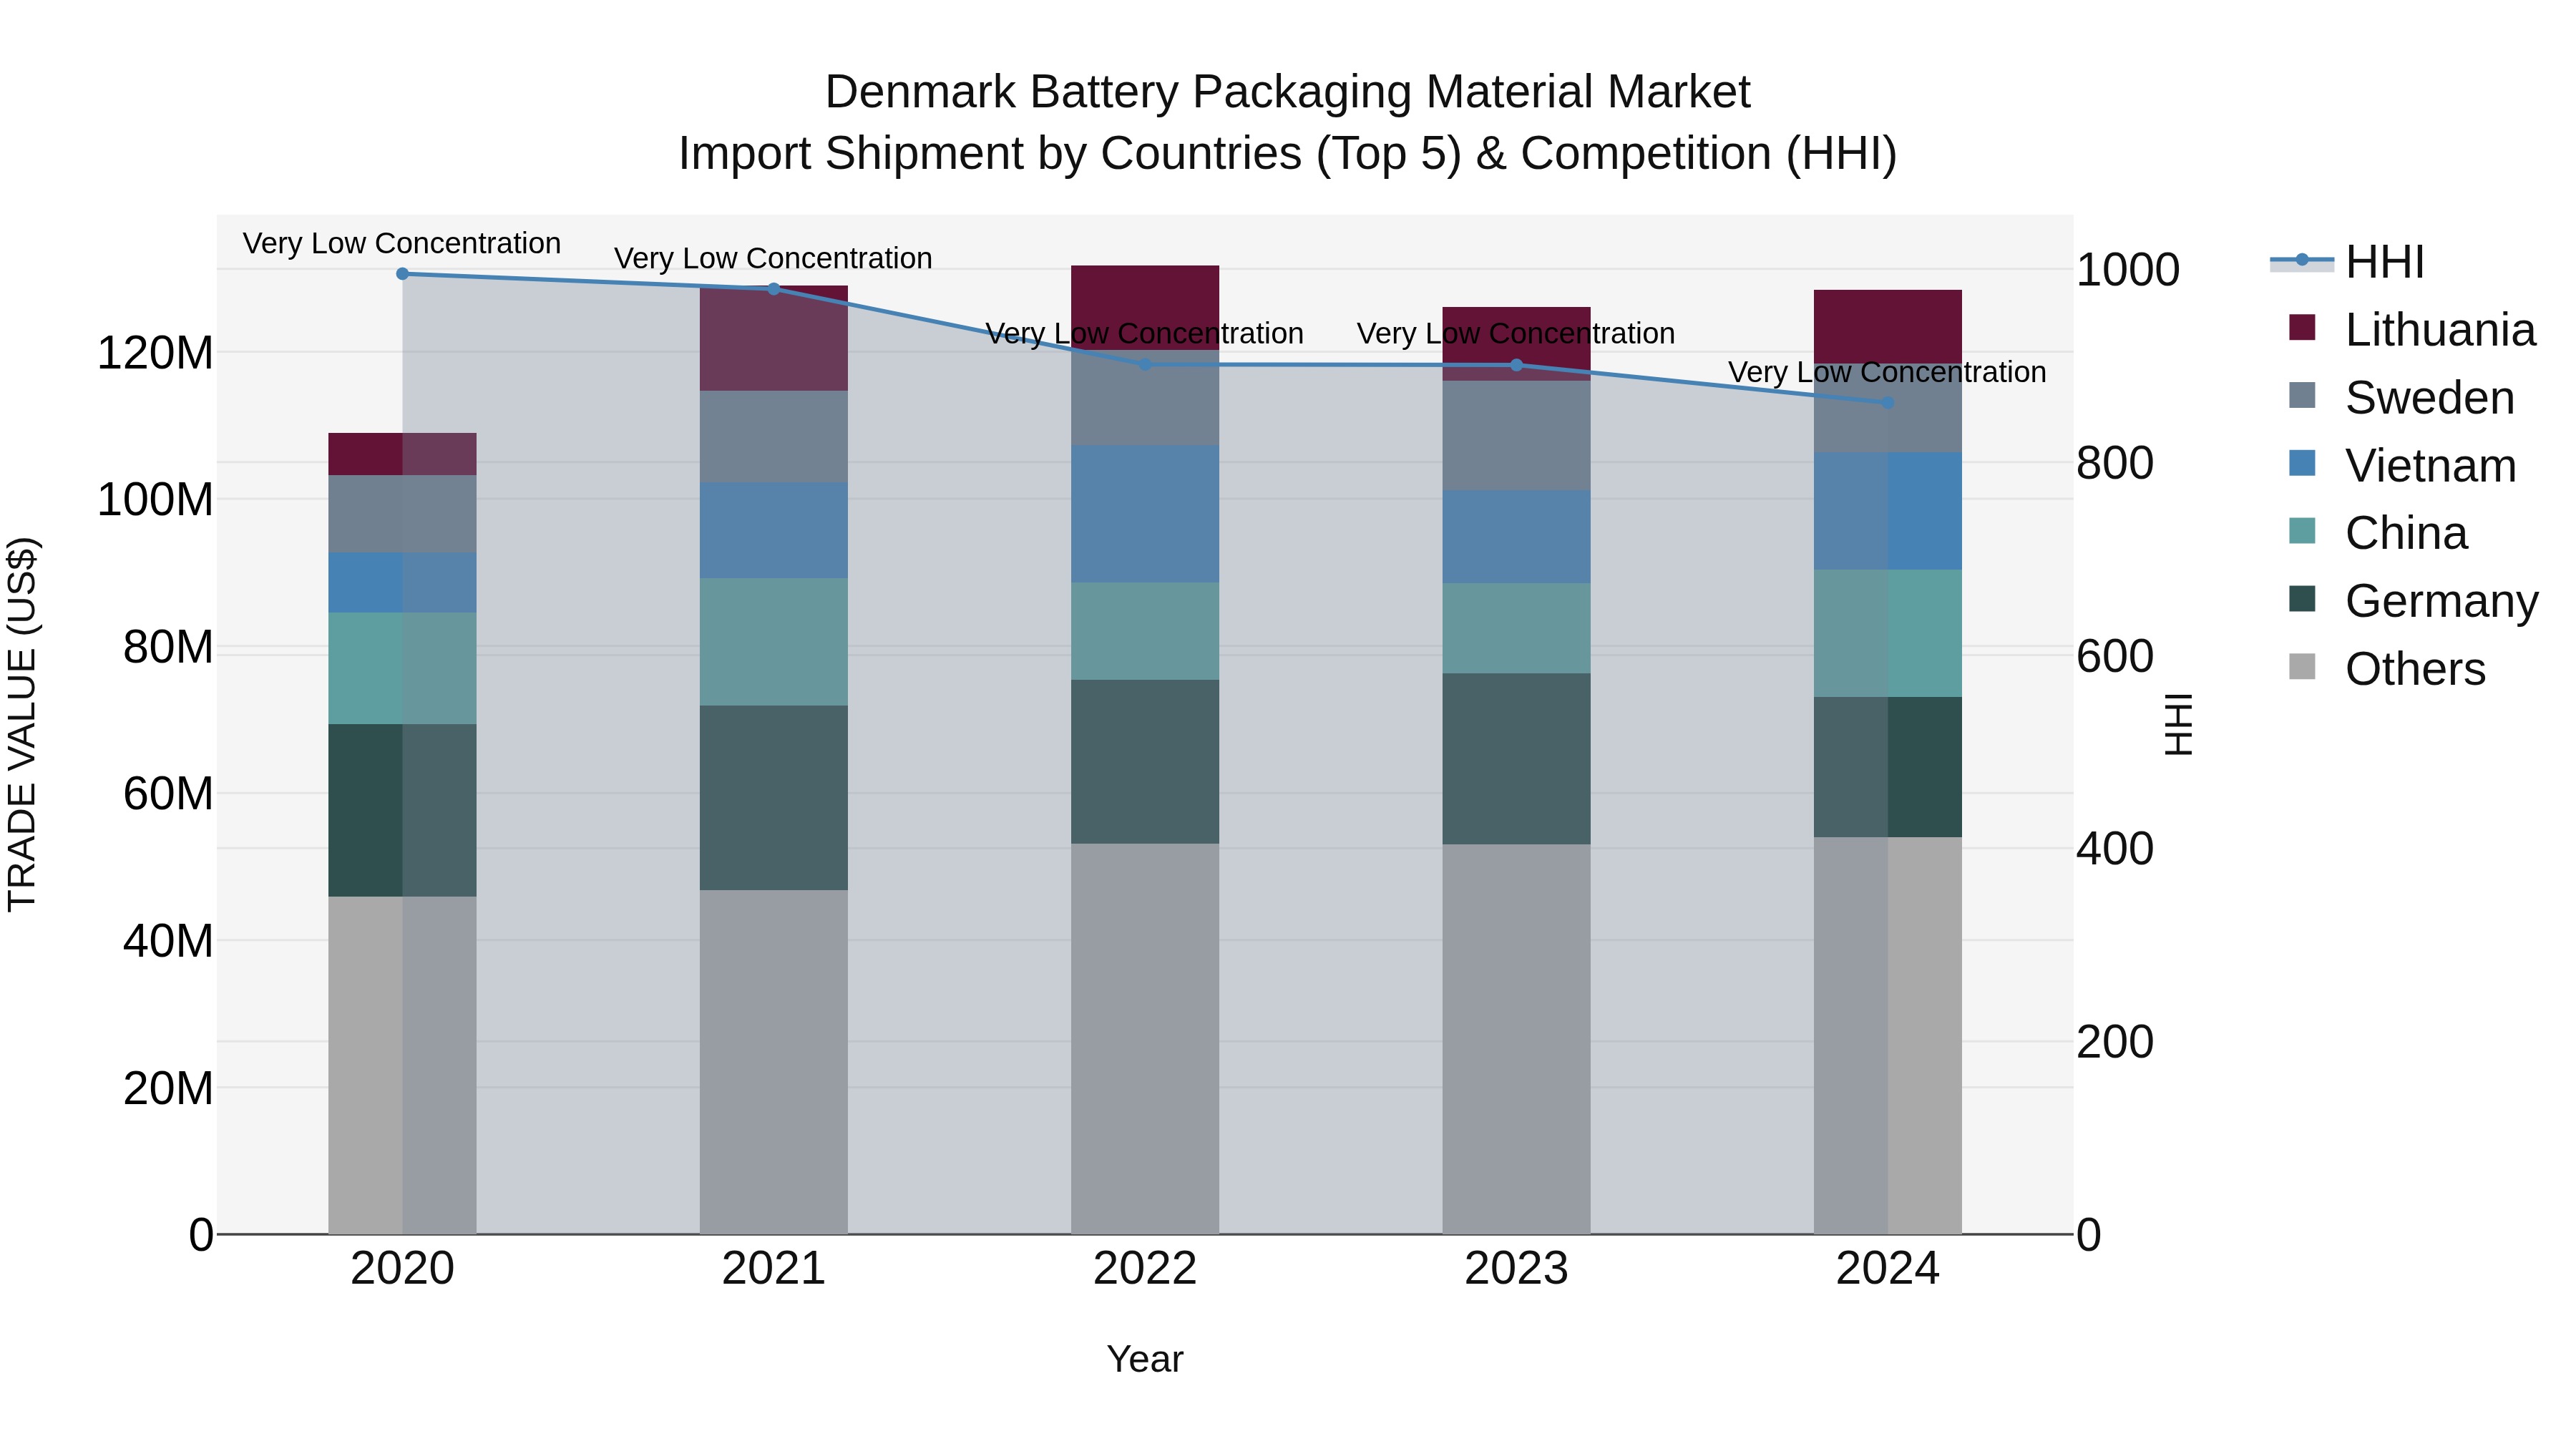Select the 2022 Germany bar segment

click(x=1145, y=761)
